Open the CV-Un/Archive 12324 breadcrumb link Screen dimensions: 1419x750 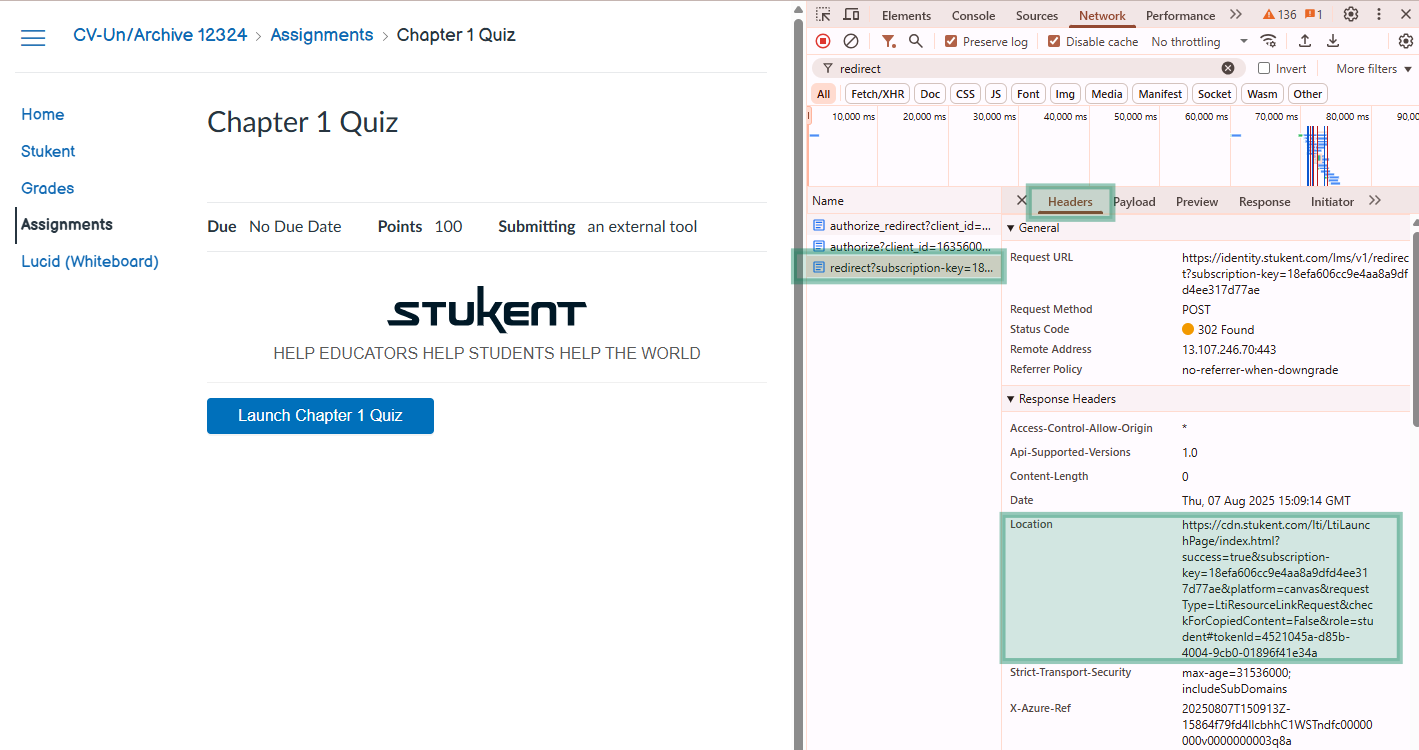[160, 35]
